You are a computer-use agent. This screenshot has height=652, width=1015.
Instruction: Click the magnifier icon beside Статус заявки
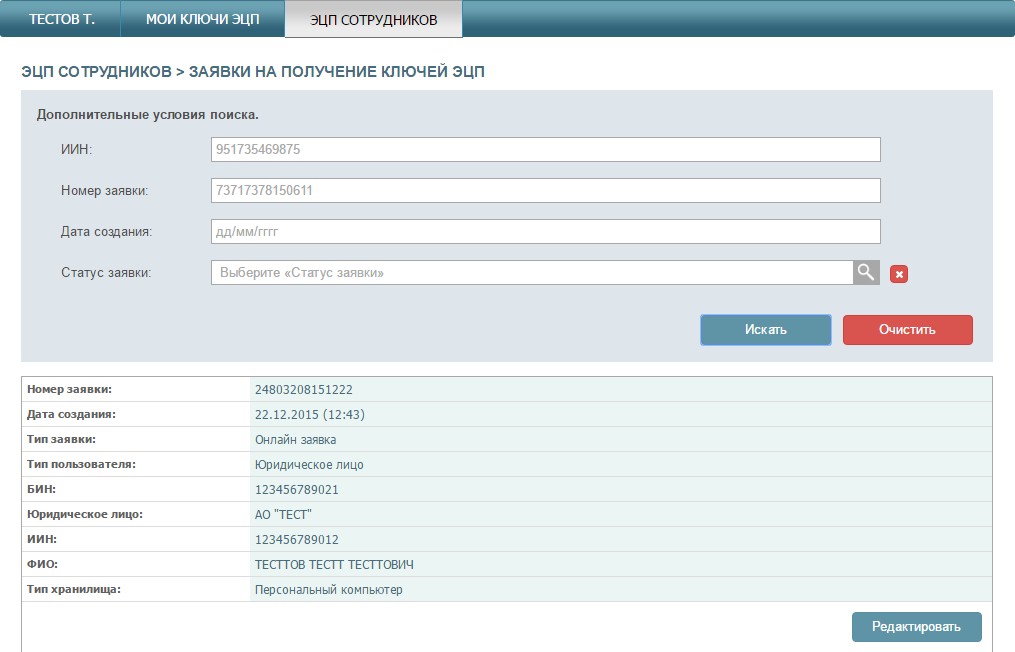coord(866,272)
